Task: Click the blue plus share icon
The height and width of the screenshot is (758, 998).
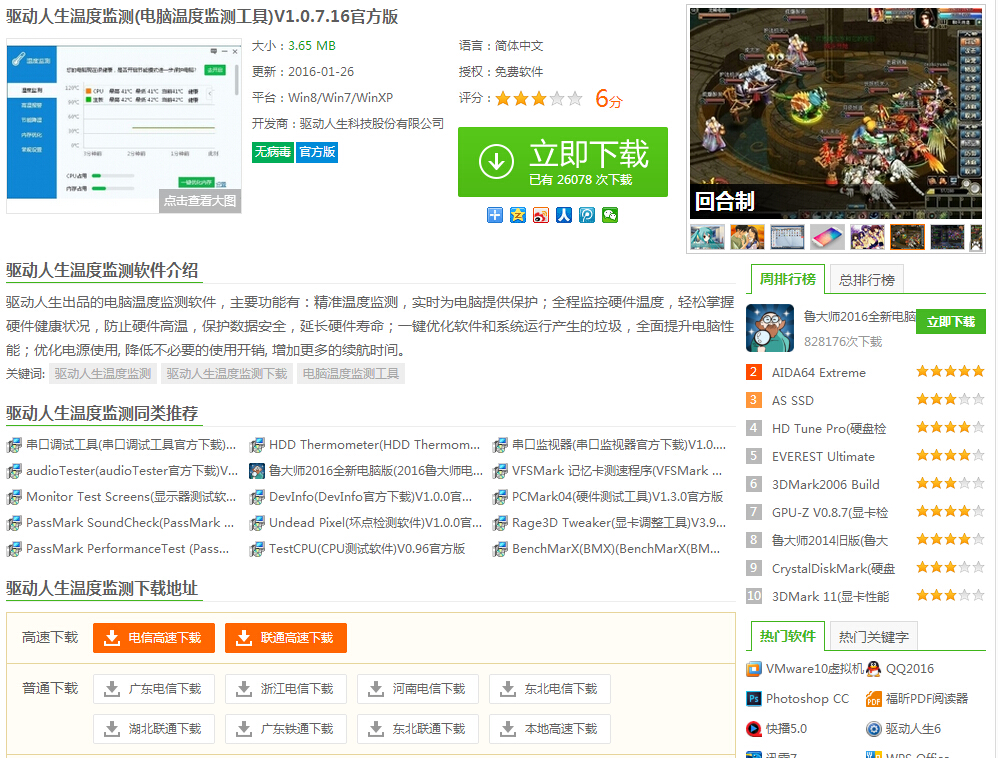Action: pyautogui.click(x=495, y=215)
